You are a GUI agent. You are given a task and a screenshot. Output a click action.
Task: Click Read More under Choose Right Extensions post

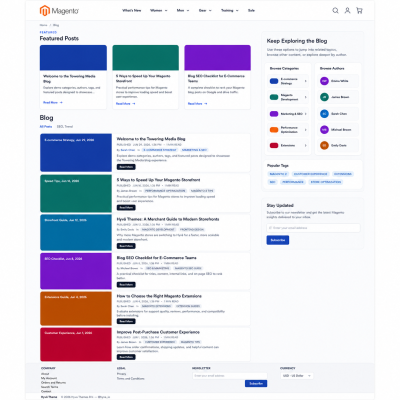(126, 321)
